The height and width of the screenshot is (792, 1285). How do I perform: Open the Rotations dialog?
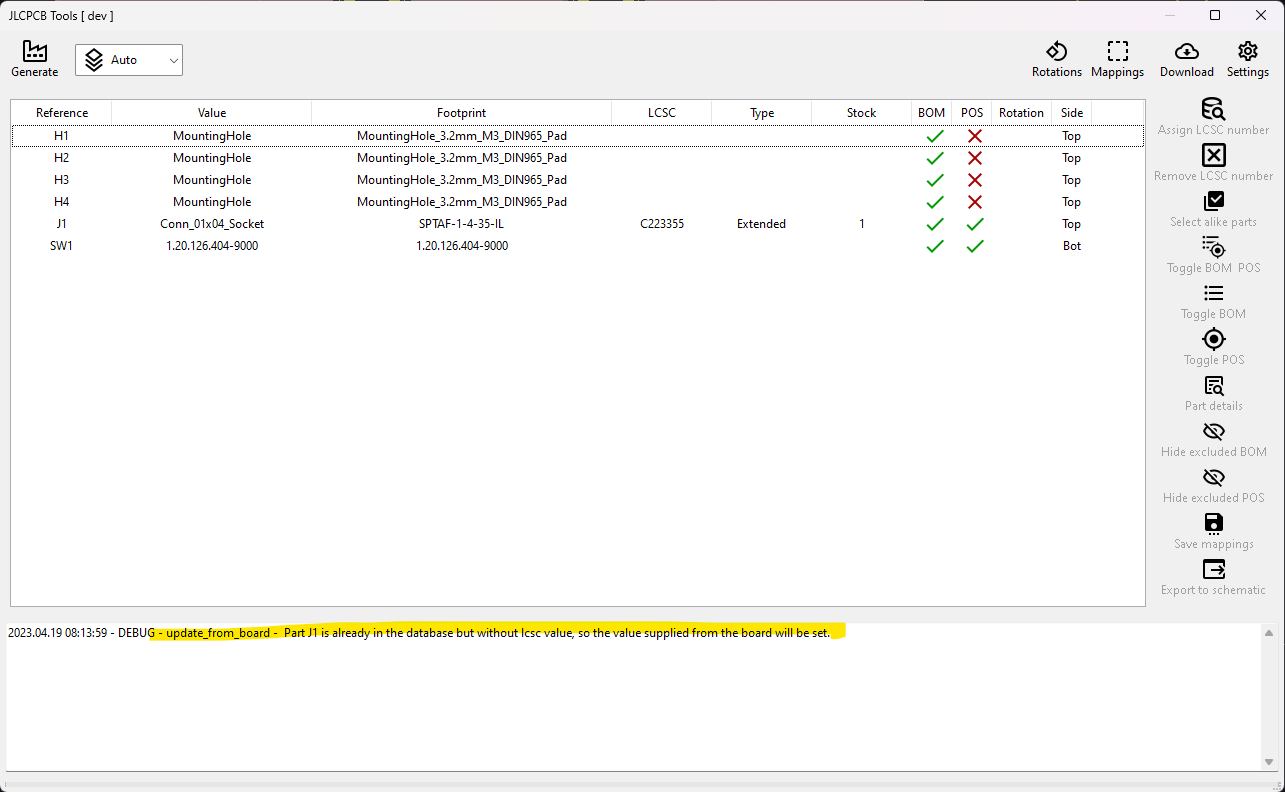click(1057, 58)
